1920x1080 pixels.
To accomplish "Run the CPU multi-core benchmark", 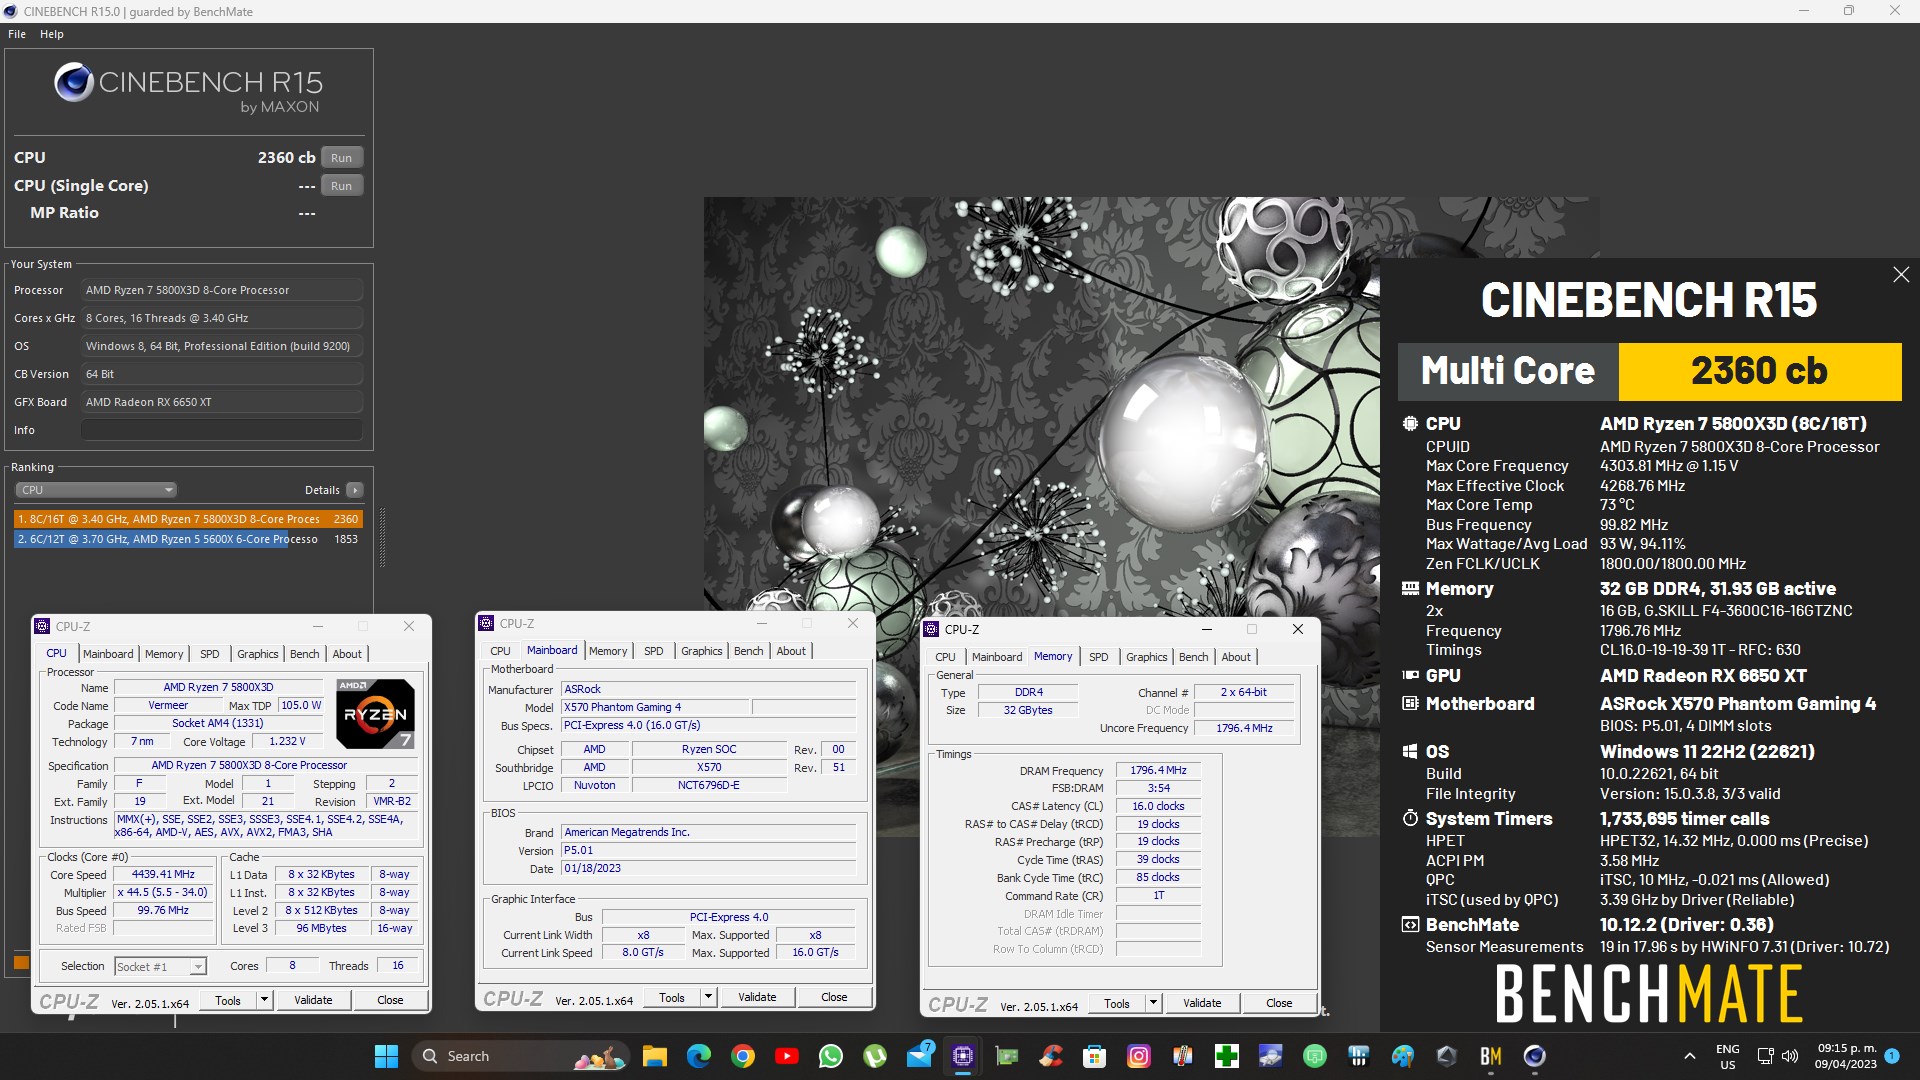I will coord(342,158).
